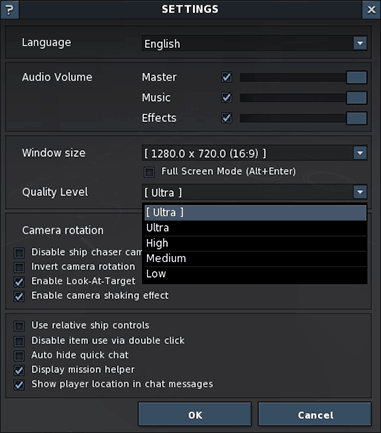Enable Full Screen Mode checkbox
The image size is (381, 433).
tap(149, 172)
